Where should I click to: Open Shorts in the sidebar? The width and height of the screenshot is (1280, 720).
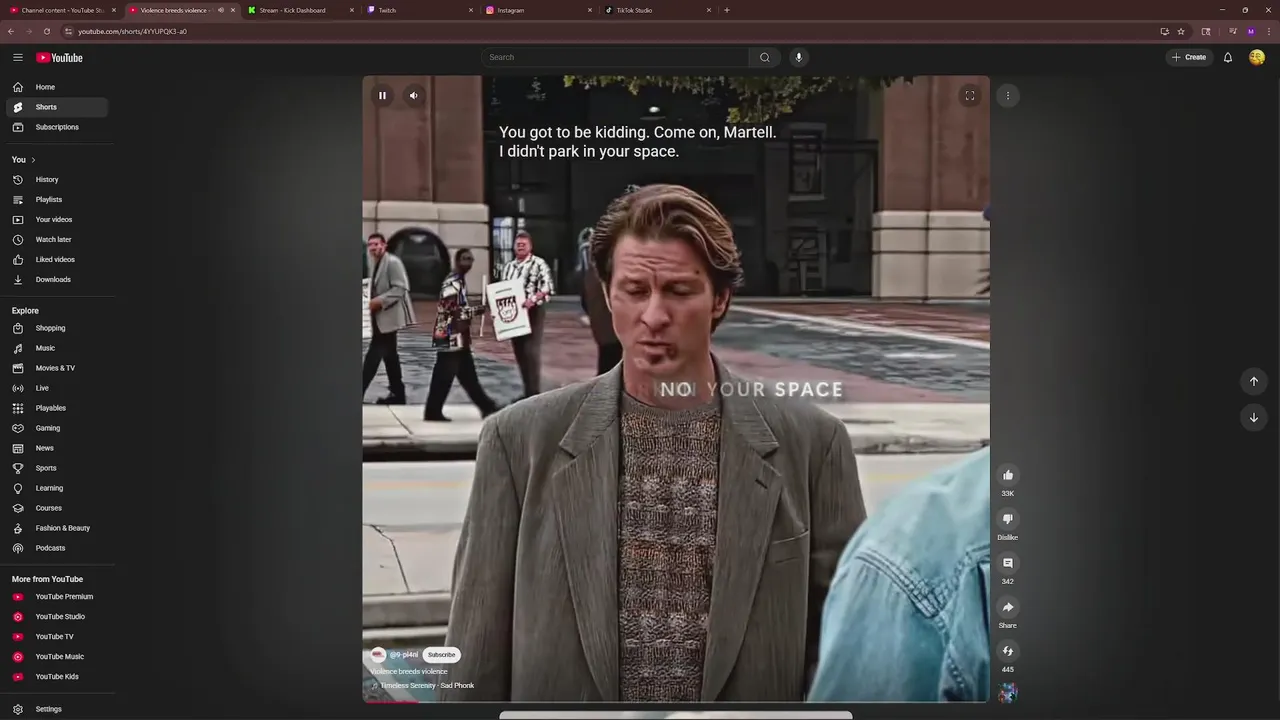pos(57,107)
